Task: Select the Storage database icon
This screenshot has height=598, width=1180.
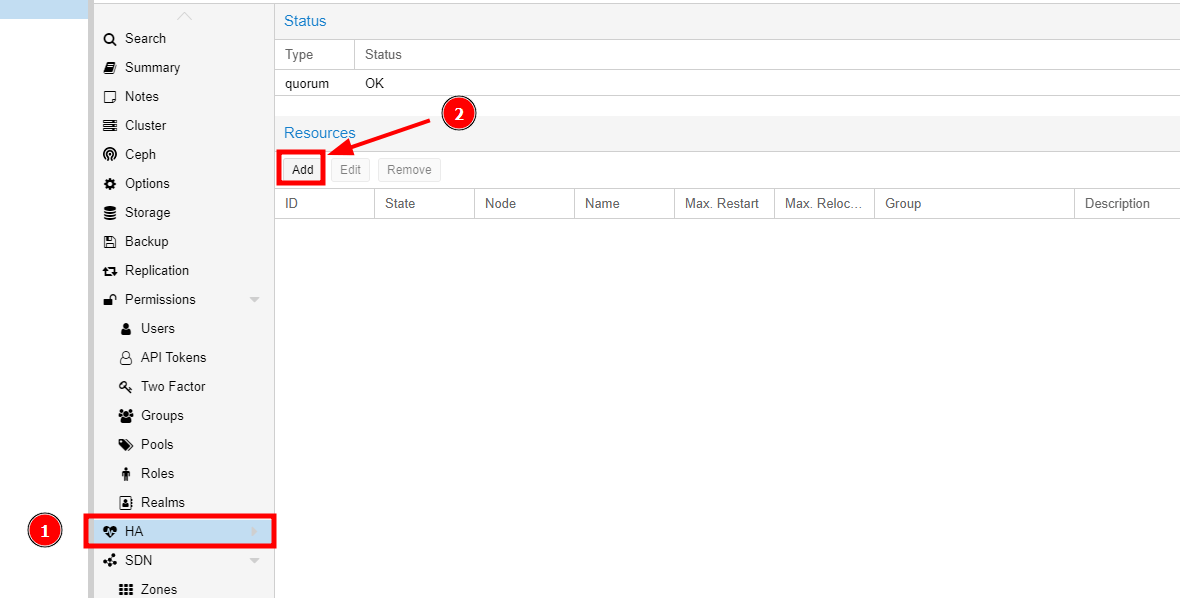Action: click(x=110, y=213)
